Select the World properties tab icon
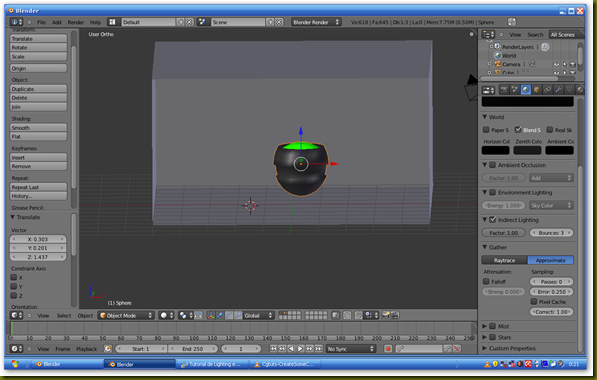 point(526,90)
